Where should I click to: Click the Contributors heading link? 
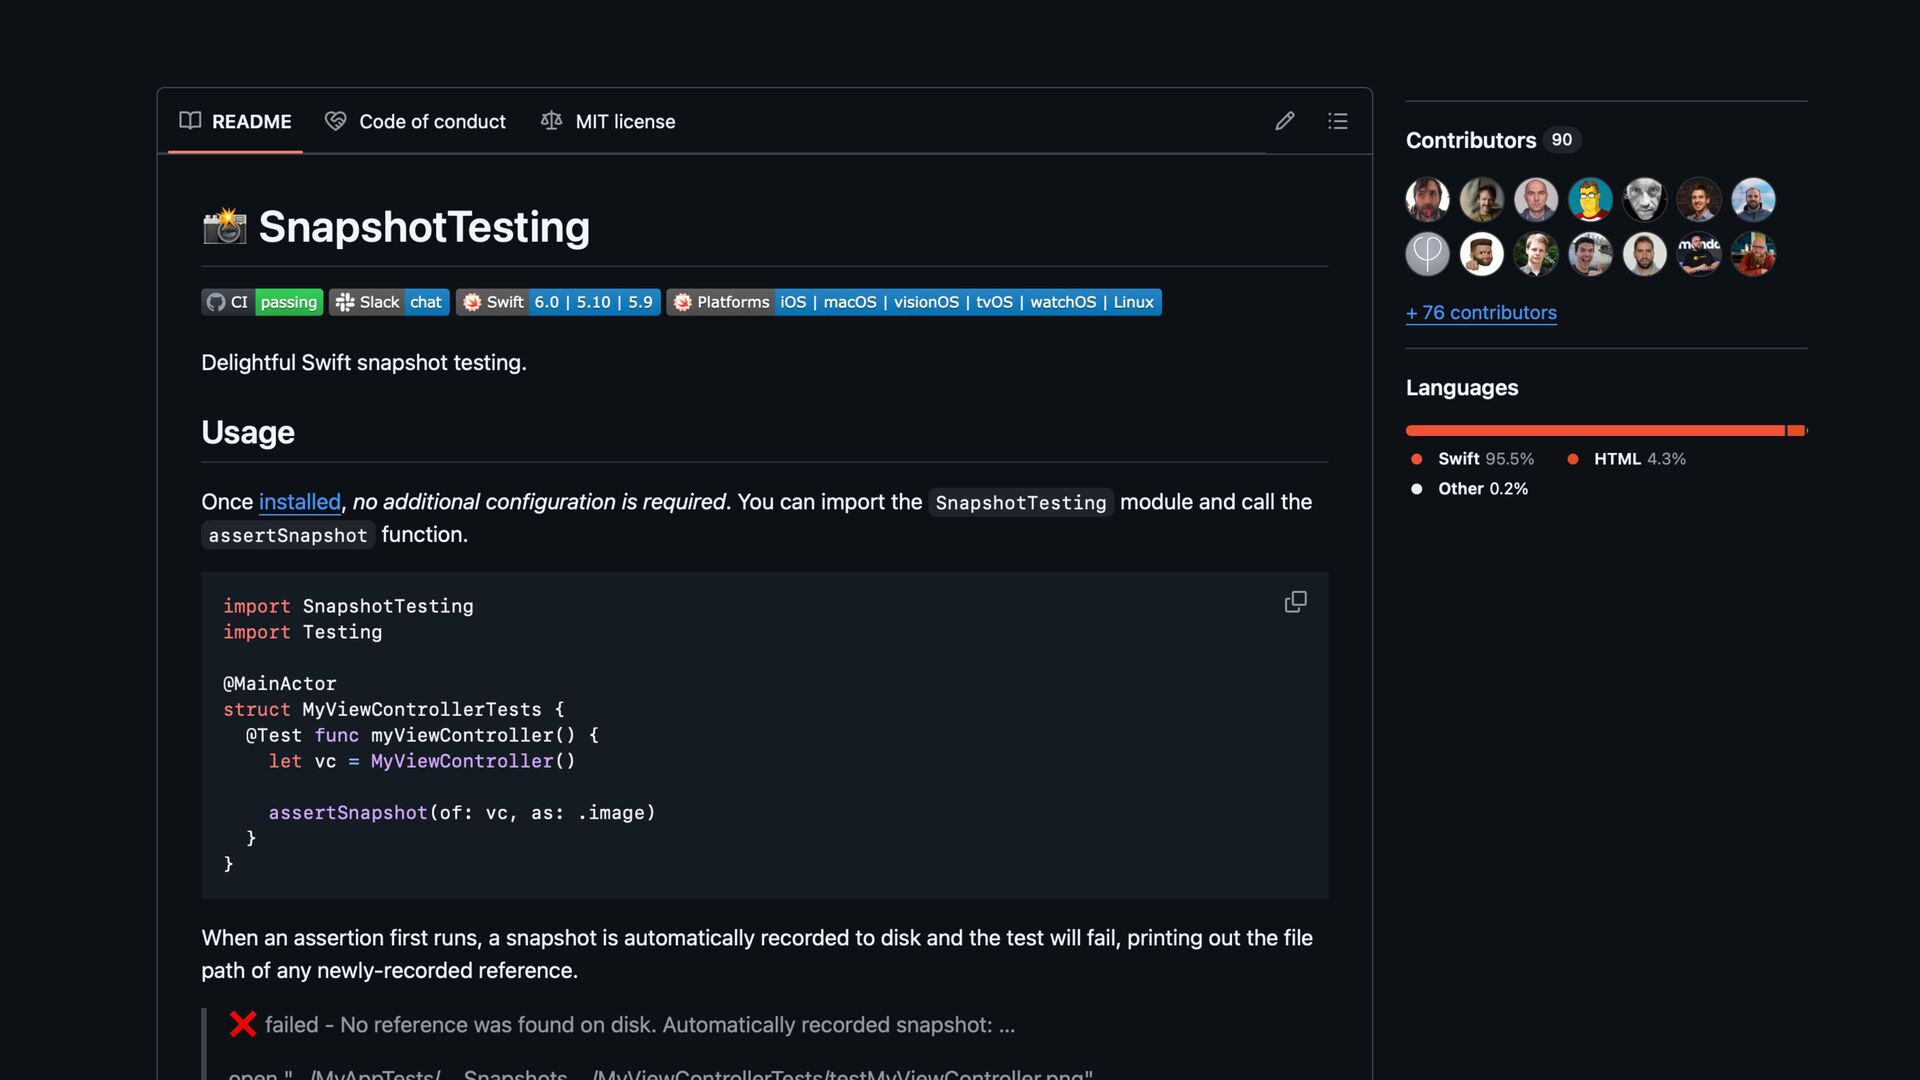click(1470, 140)
